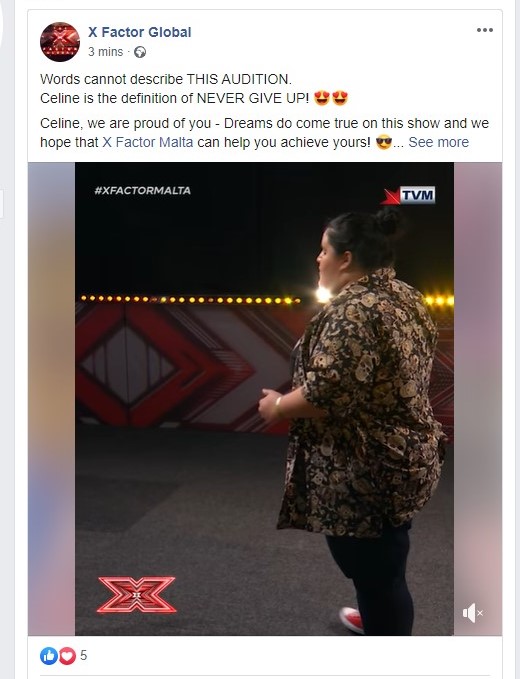520x679 pixels.
Task: Open the X Factor Malta tagged page link
Action: [x=148, y=142]
